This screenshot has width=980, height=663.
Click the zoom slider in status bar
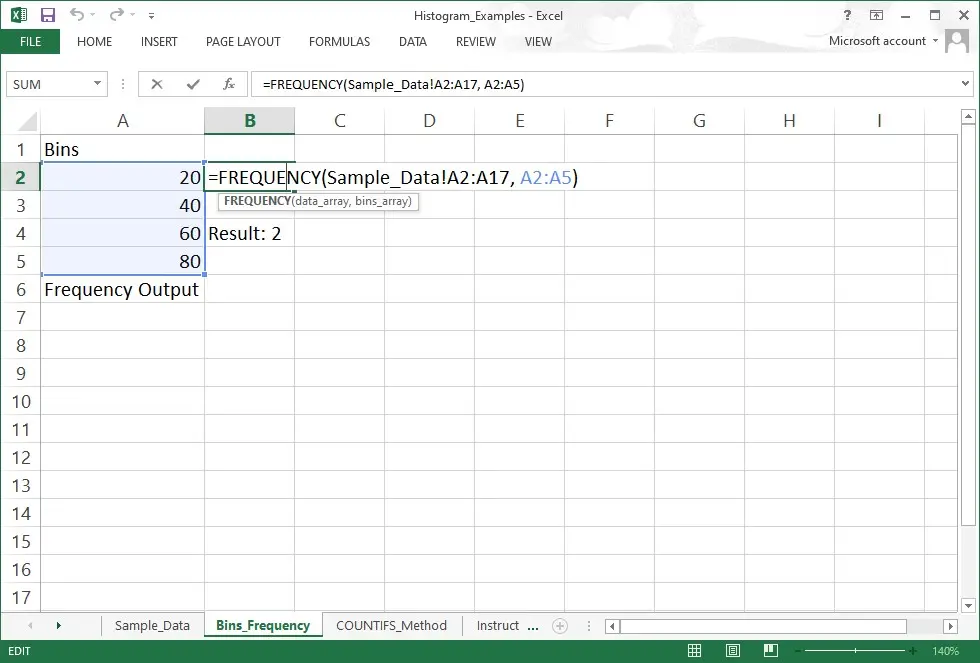(856, 651)
